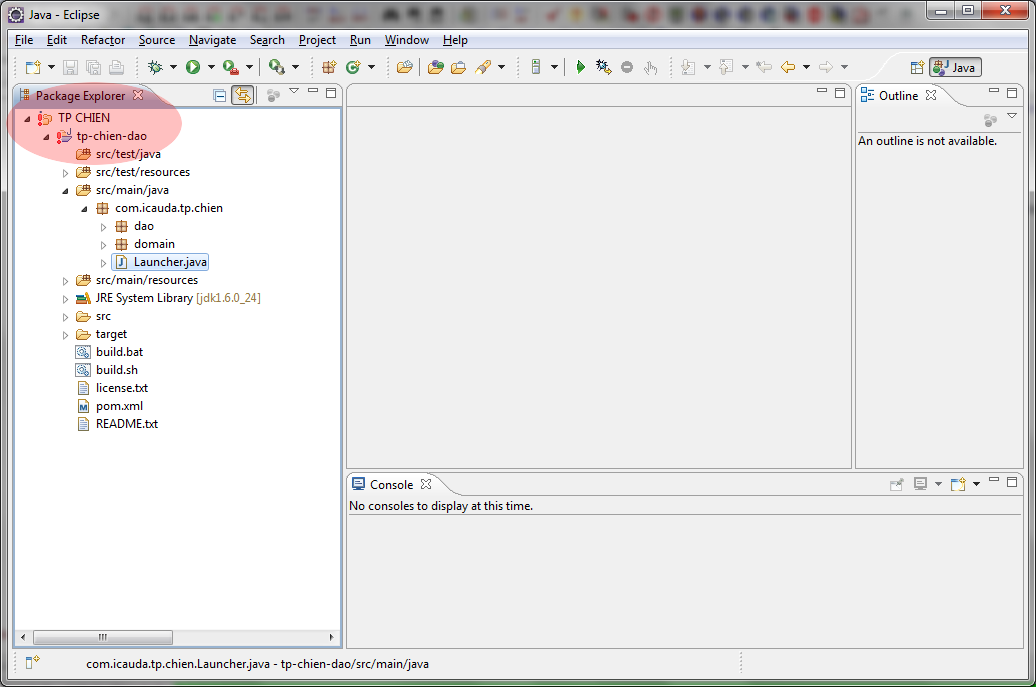
Task: Click the Debug bug icon
Action: (x=155, y=67)
